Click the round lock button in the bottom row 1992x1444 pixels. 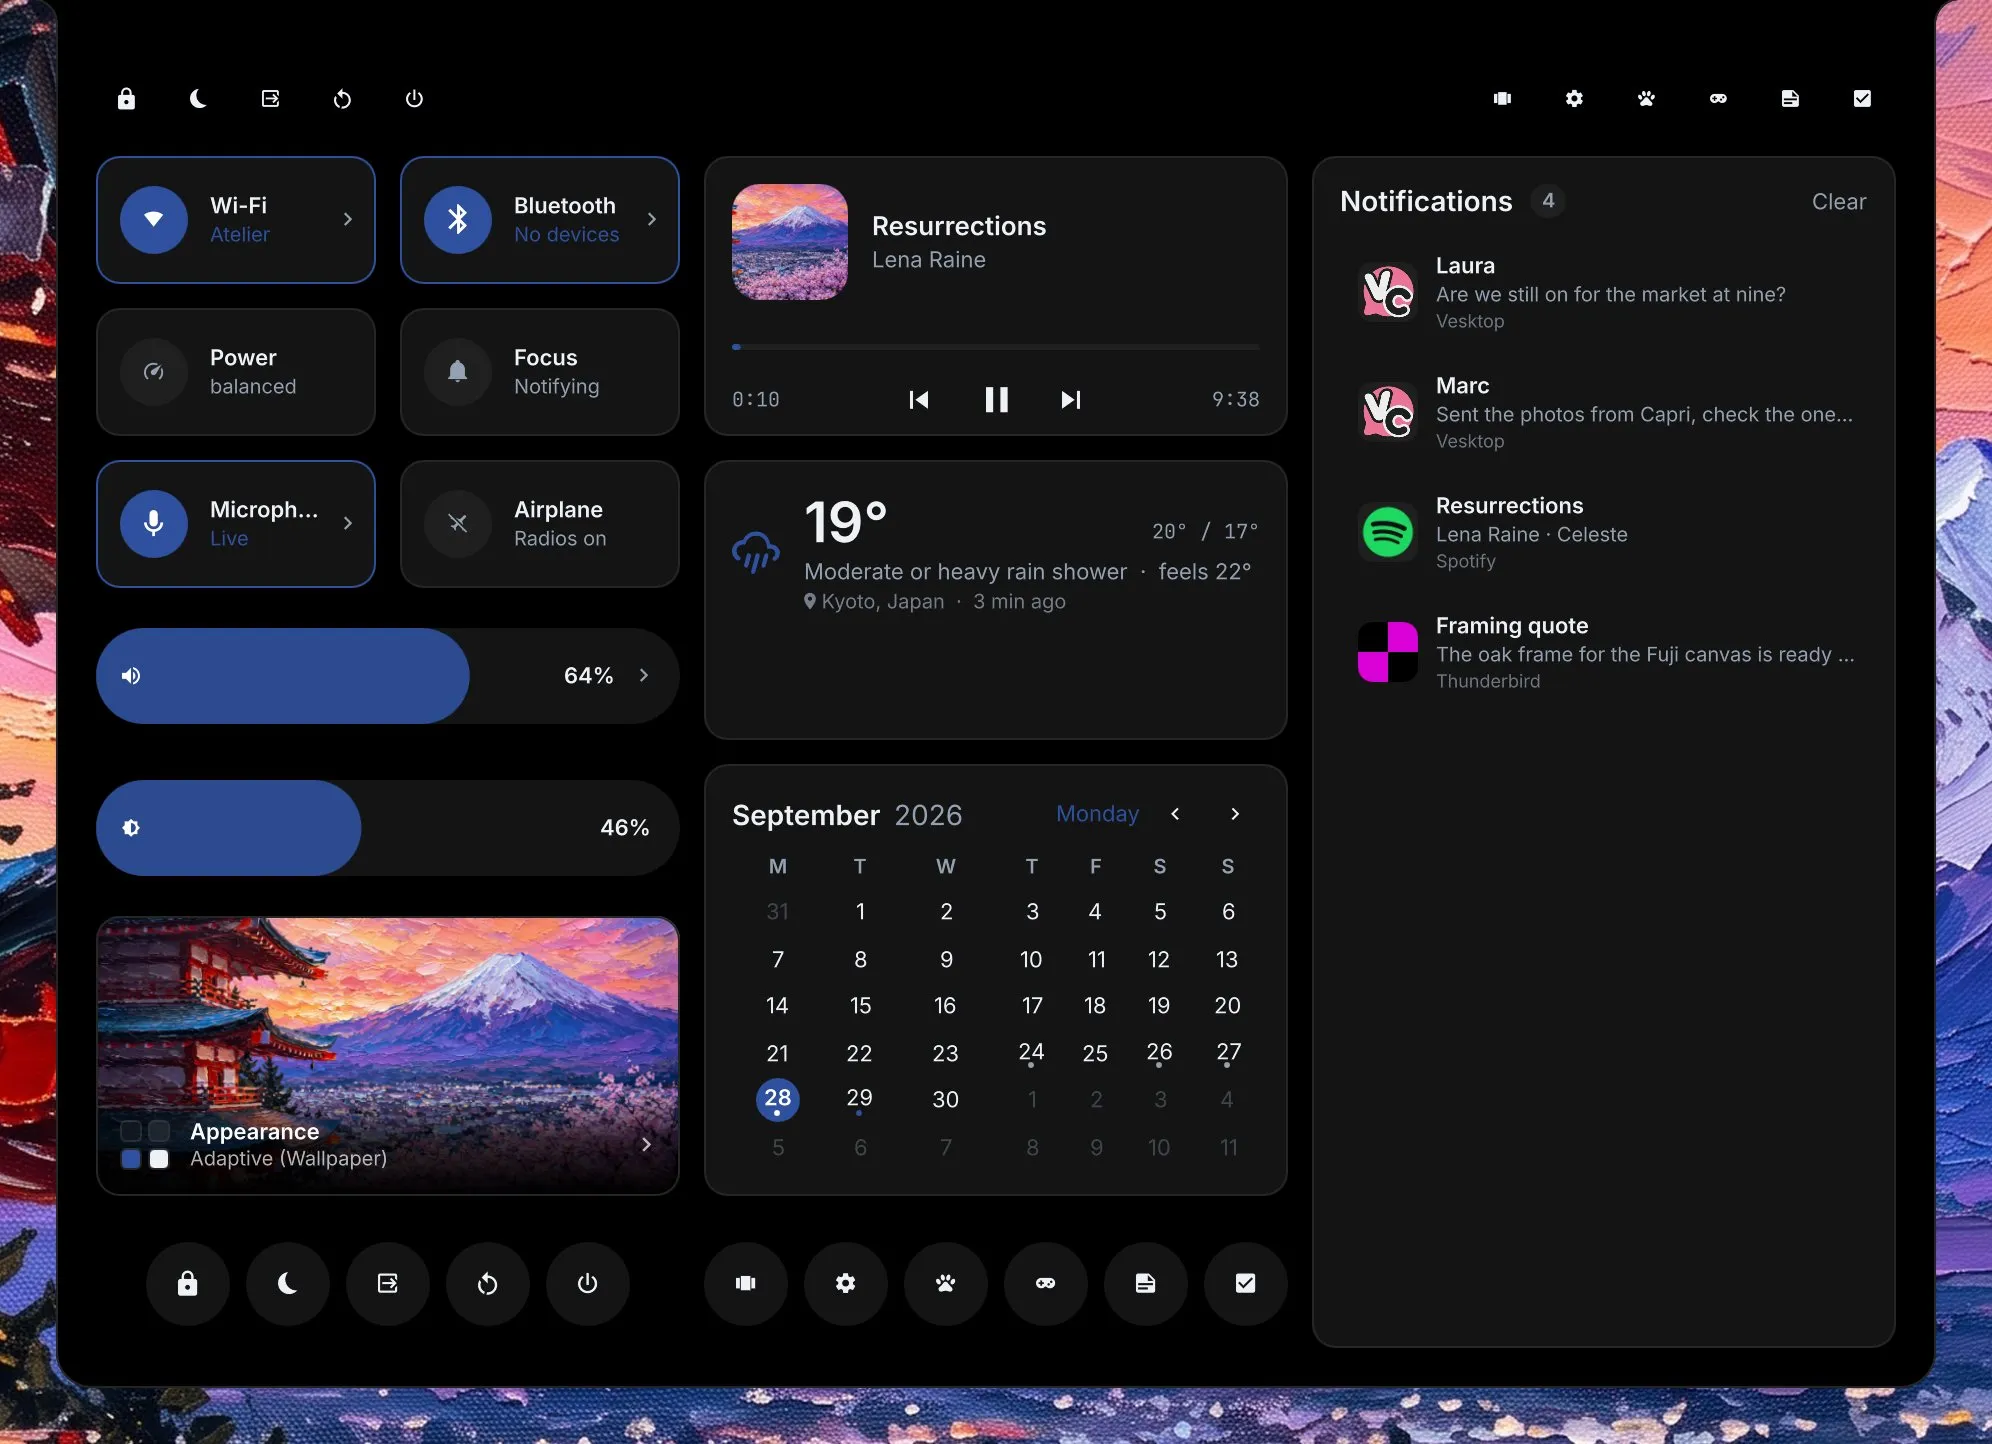[188, 1284]
